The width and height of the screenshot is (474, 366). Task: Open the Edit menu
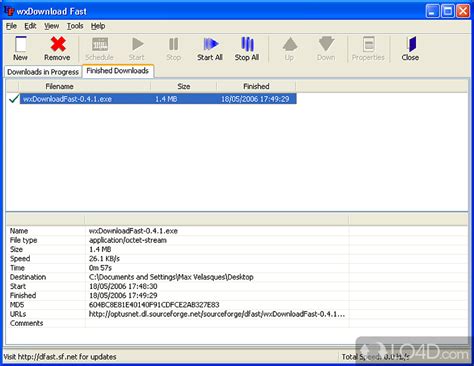click(30, 26)
